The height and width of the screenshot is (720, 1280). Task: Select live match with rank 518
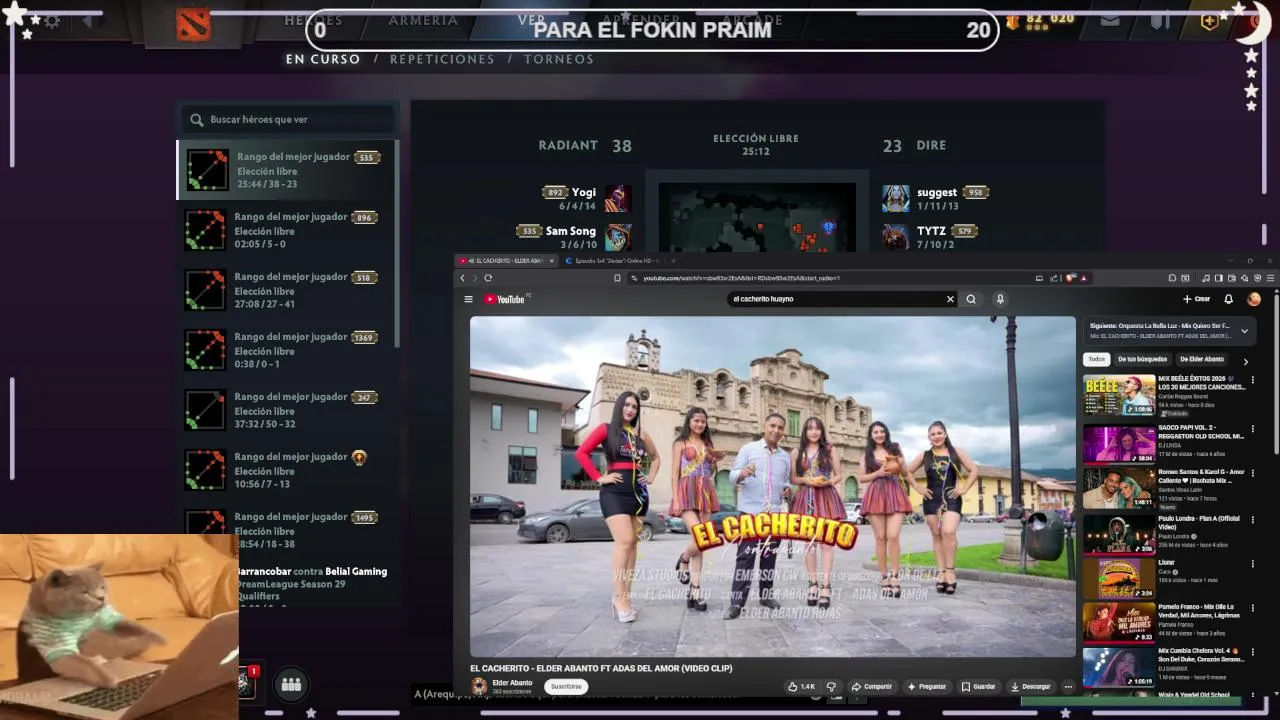[287, 290]
